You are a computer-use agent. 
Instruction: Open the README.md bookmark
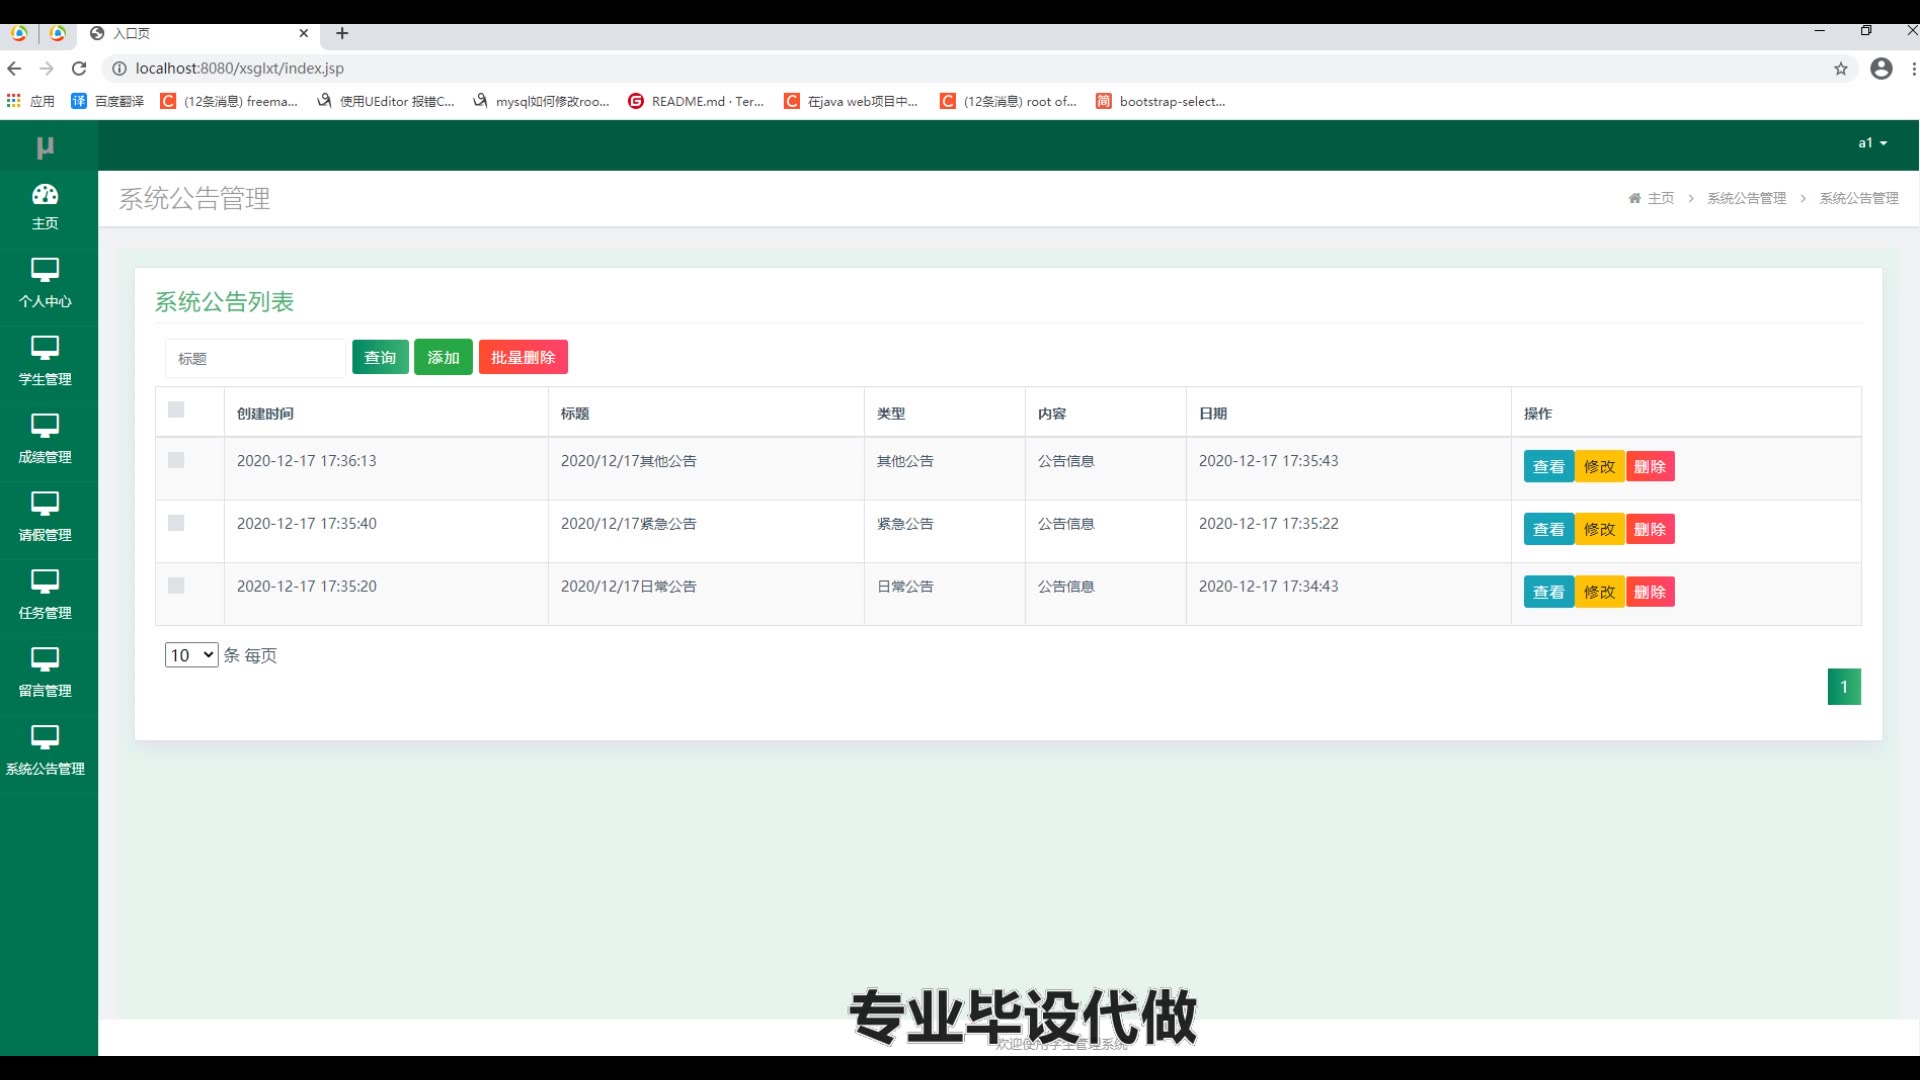(x=696, y=101)
